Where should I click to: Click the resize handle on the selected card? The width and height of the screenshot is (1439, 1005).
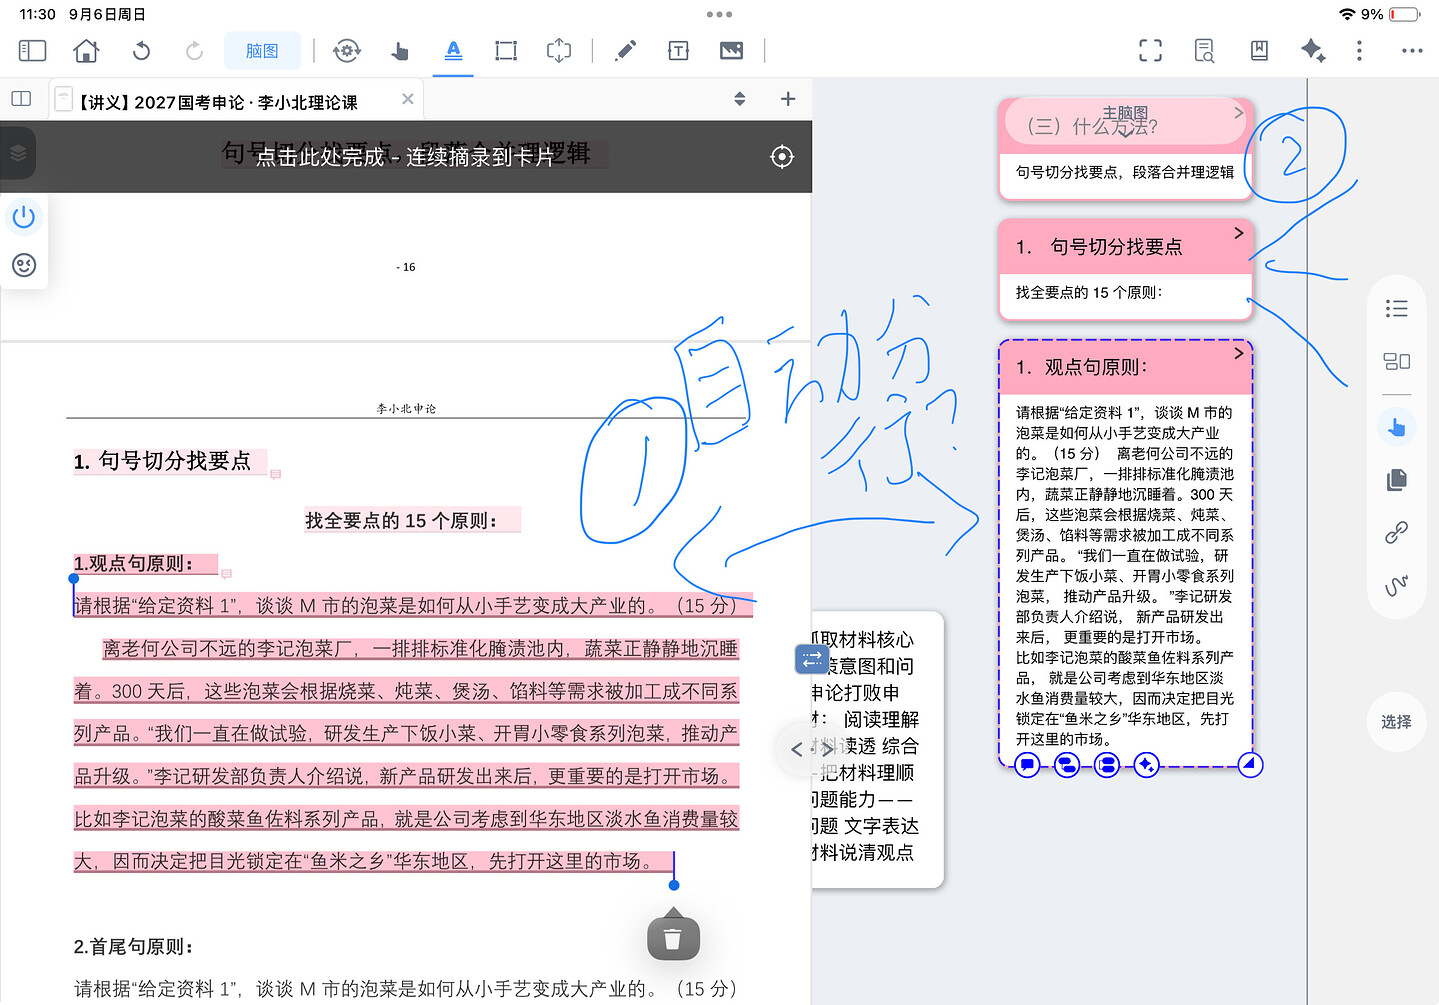pos(1250,765)
